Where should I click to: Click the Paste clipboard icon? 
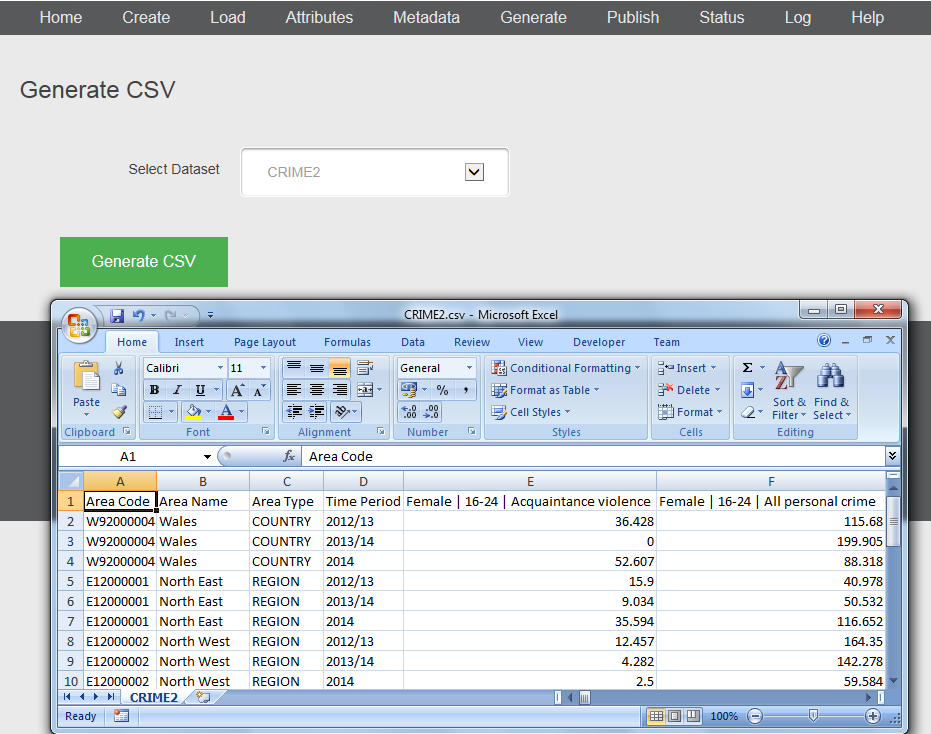pos(87,376)
